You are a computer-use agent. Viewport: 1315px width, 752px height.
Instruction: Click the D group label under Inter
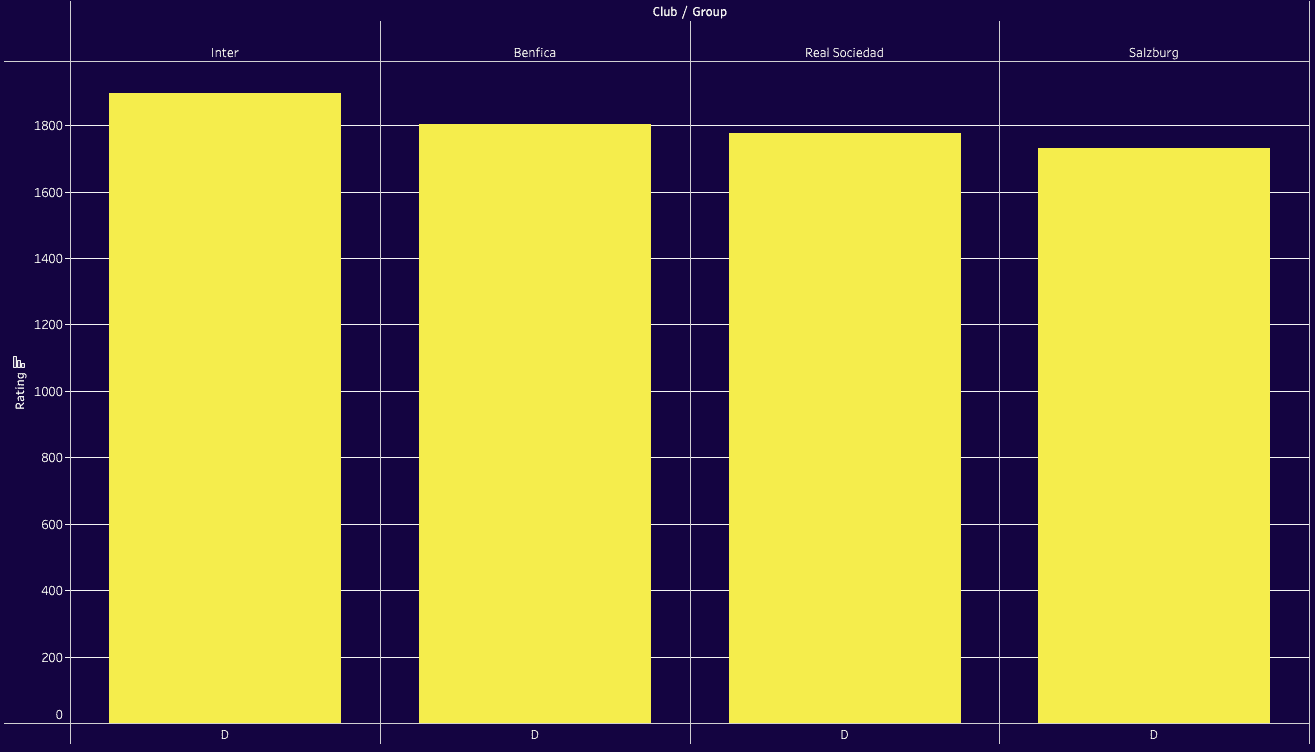tap(225, 735)
